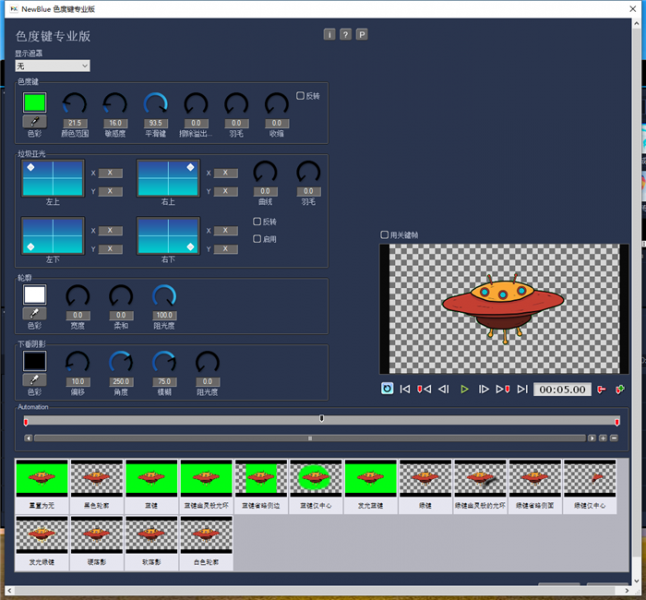Image resolution: width=646 pixels, height=600 pixels.
Task: Play the preview
Action: click(464, 389)
